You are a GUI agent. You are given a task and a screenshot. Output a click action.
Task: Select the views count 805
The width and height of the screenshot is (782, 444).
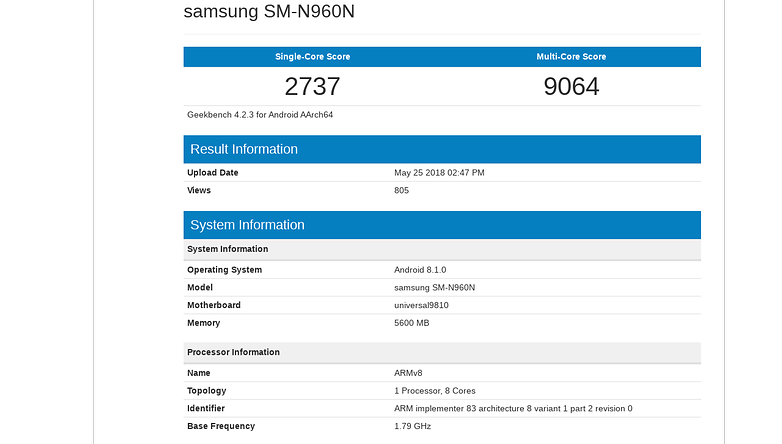401,190
